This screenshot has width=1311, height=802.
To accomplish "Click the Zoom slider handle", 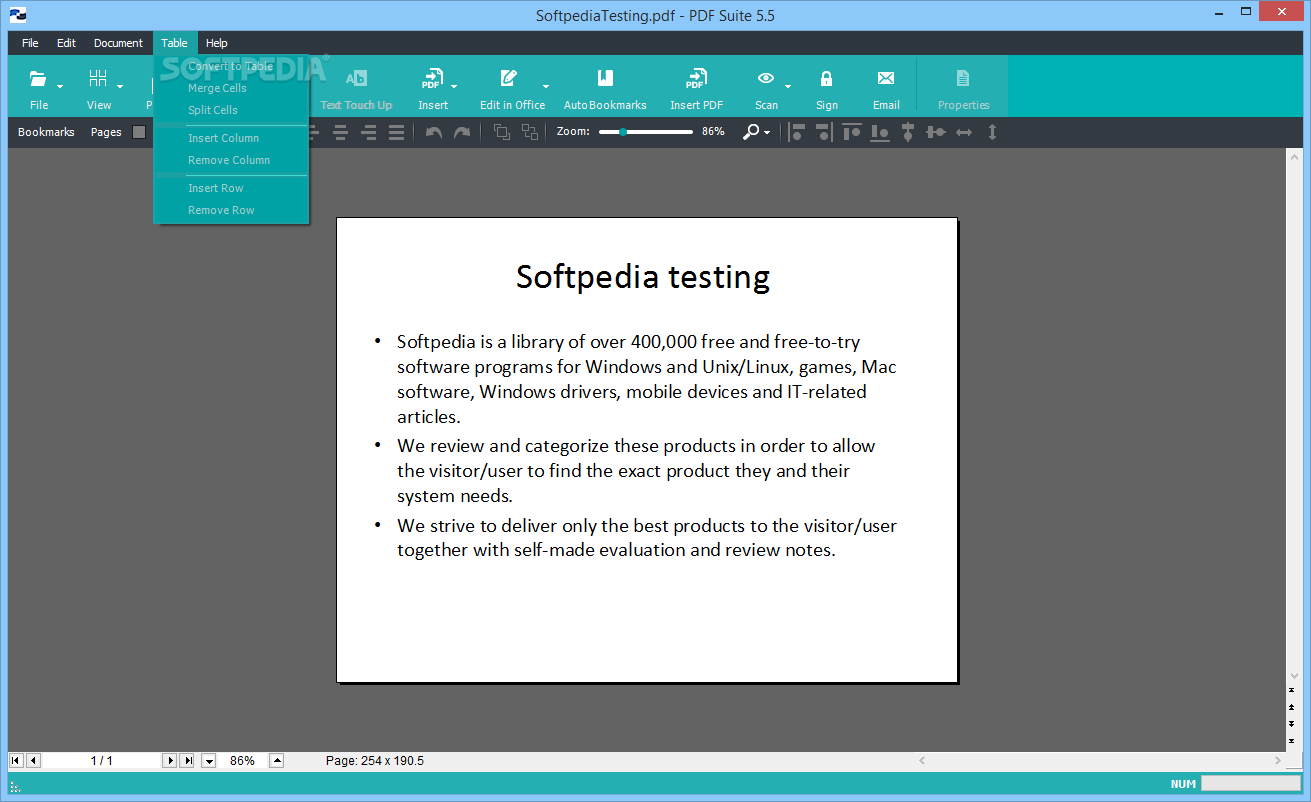I will click(x=623, y=132).
